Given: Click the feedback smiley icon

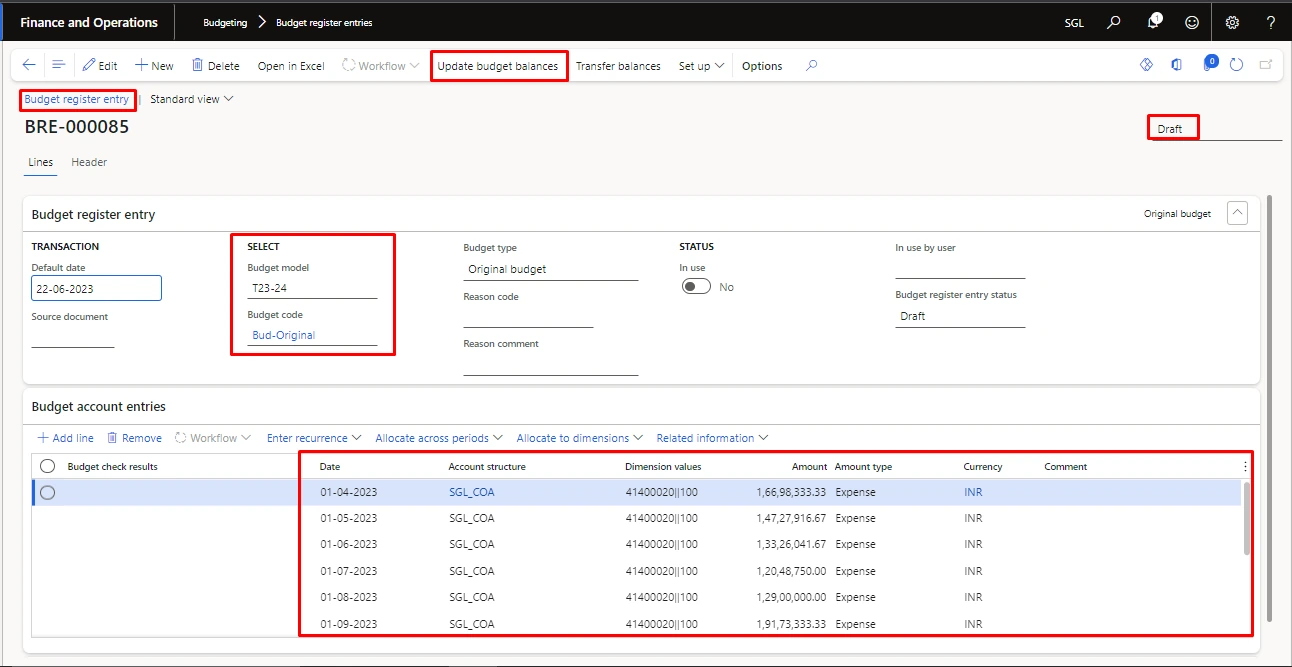Looking at the screenshot, I should [x=1191, y=22].
